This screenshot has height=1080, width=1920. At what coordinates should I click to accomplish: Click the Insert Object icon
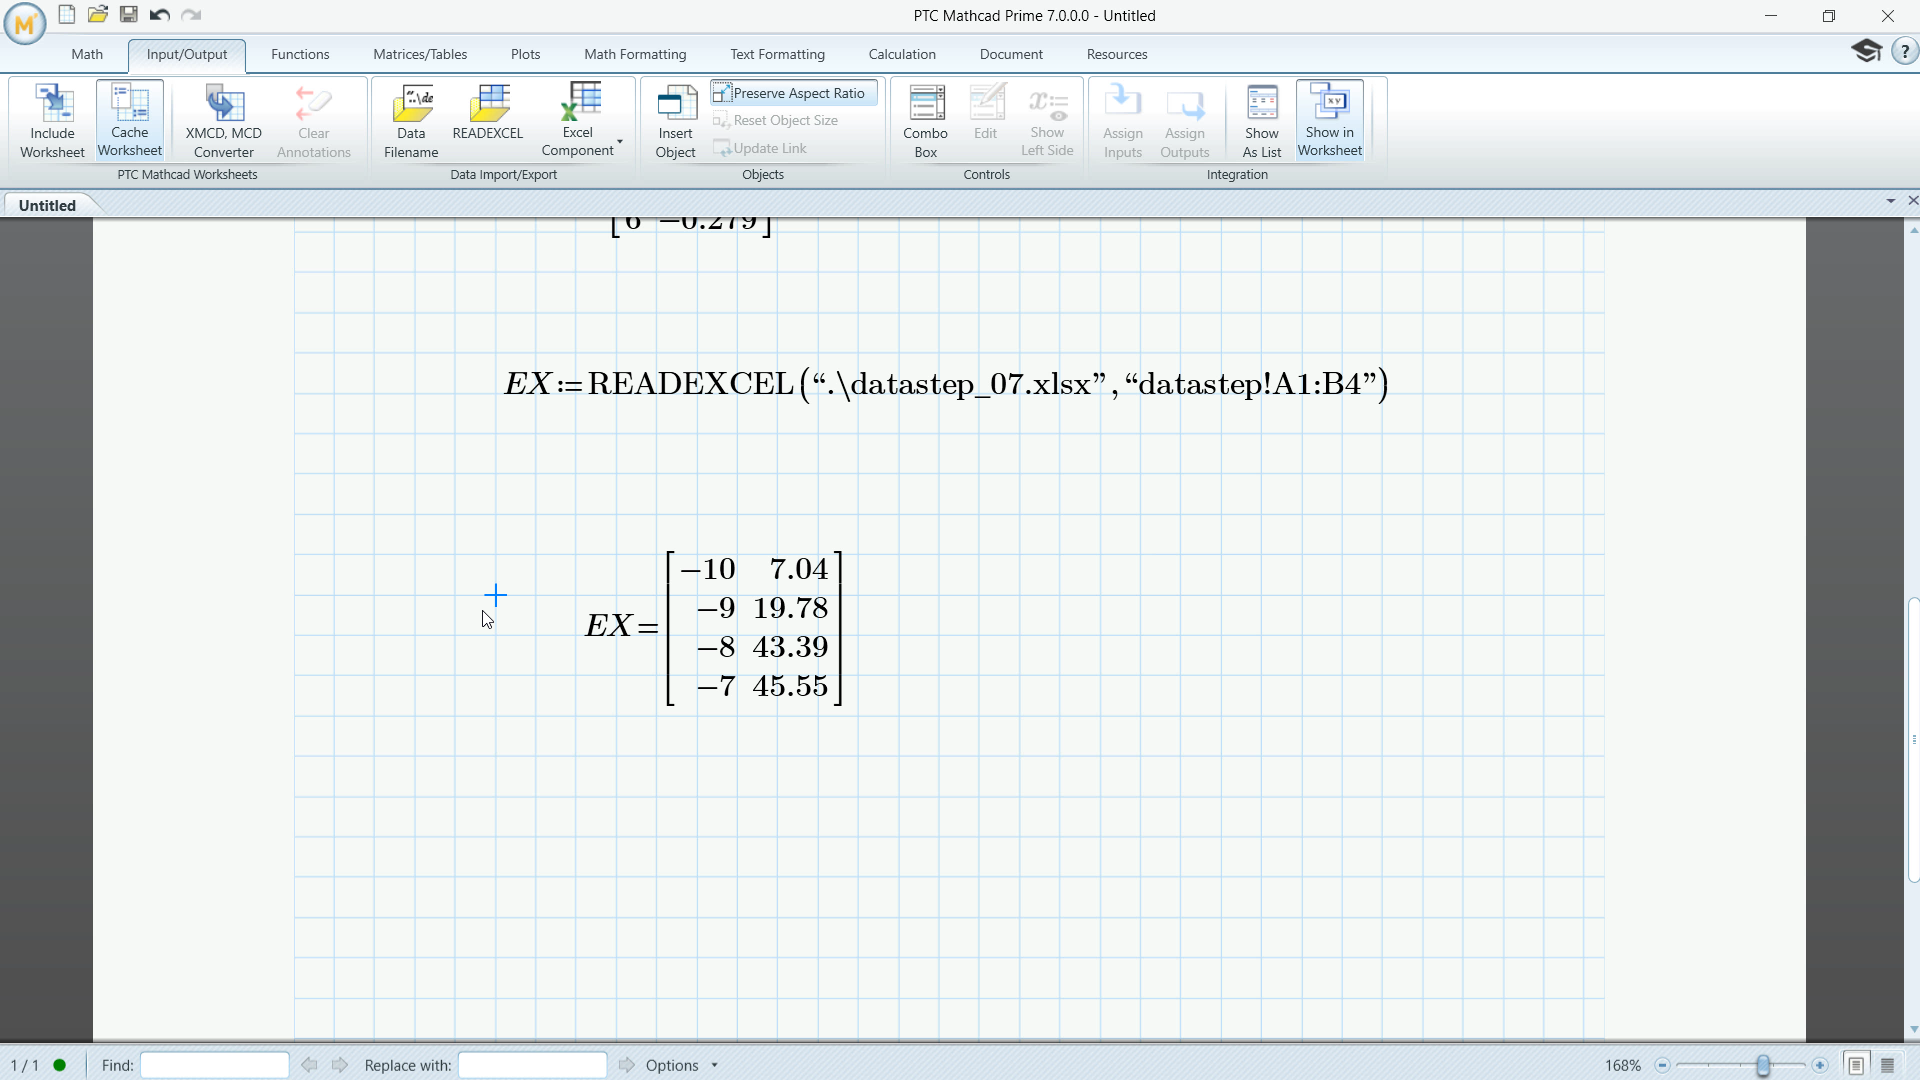coord(676,121)
